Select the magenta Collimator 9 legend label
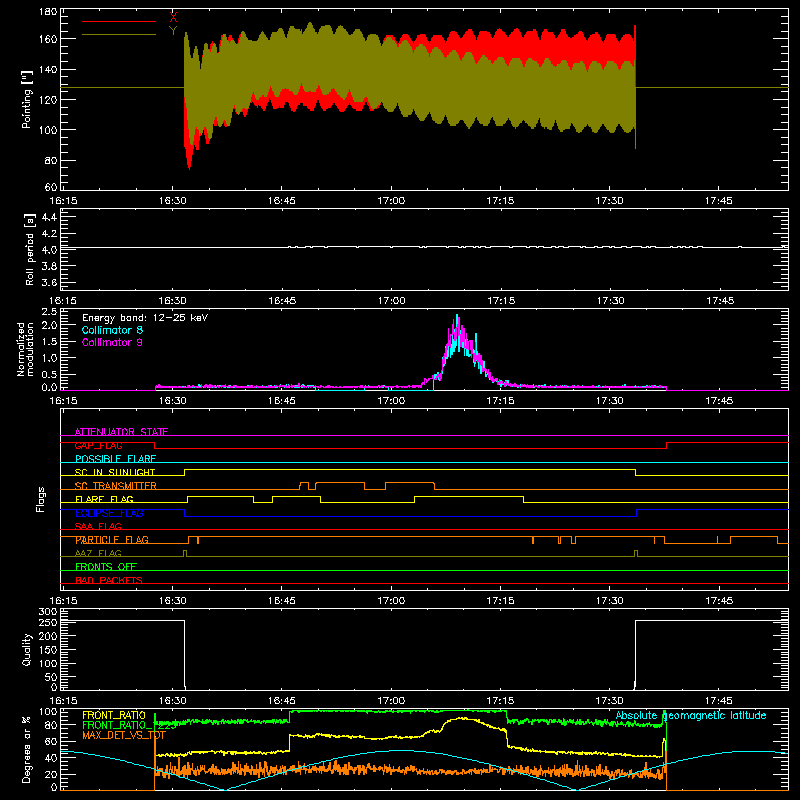Viewport: 800px width, 800px height. 112,342
